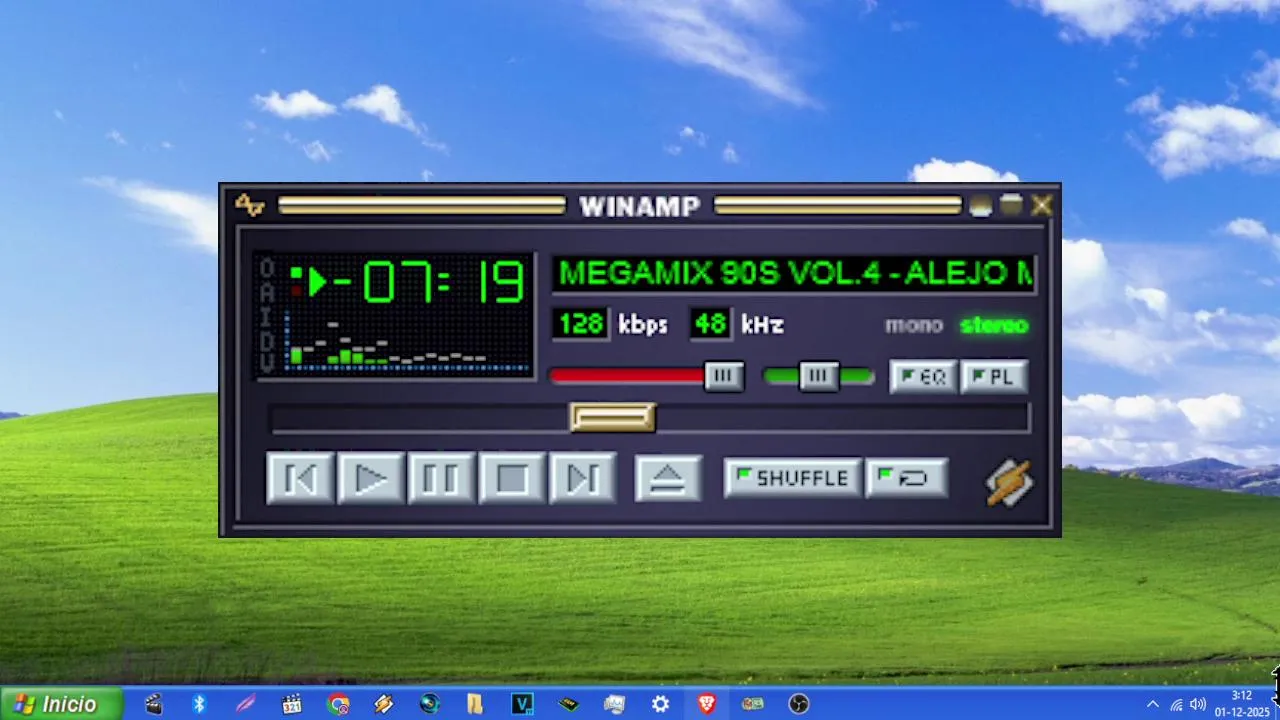Click the mono indicator
This screenshot has height=720, width=1280.
tap(914, 325)
